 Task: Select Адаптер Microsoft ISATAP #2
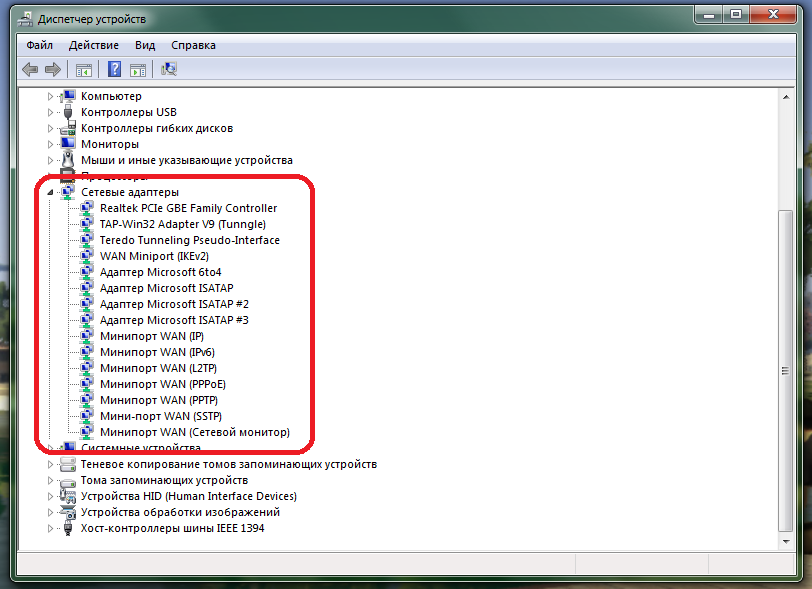pos(175,305)
